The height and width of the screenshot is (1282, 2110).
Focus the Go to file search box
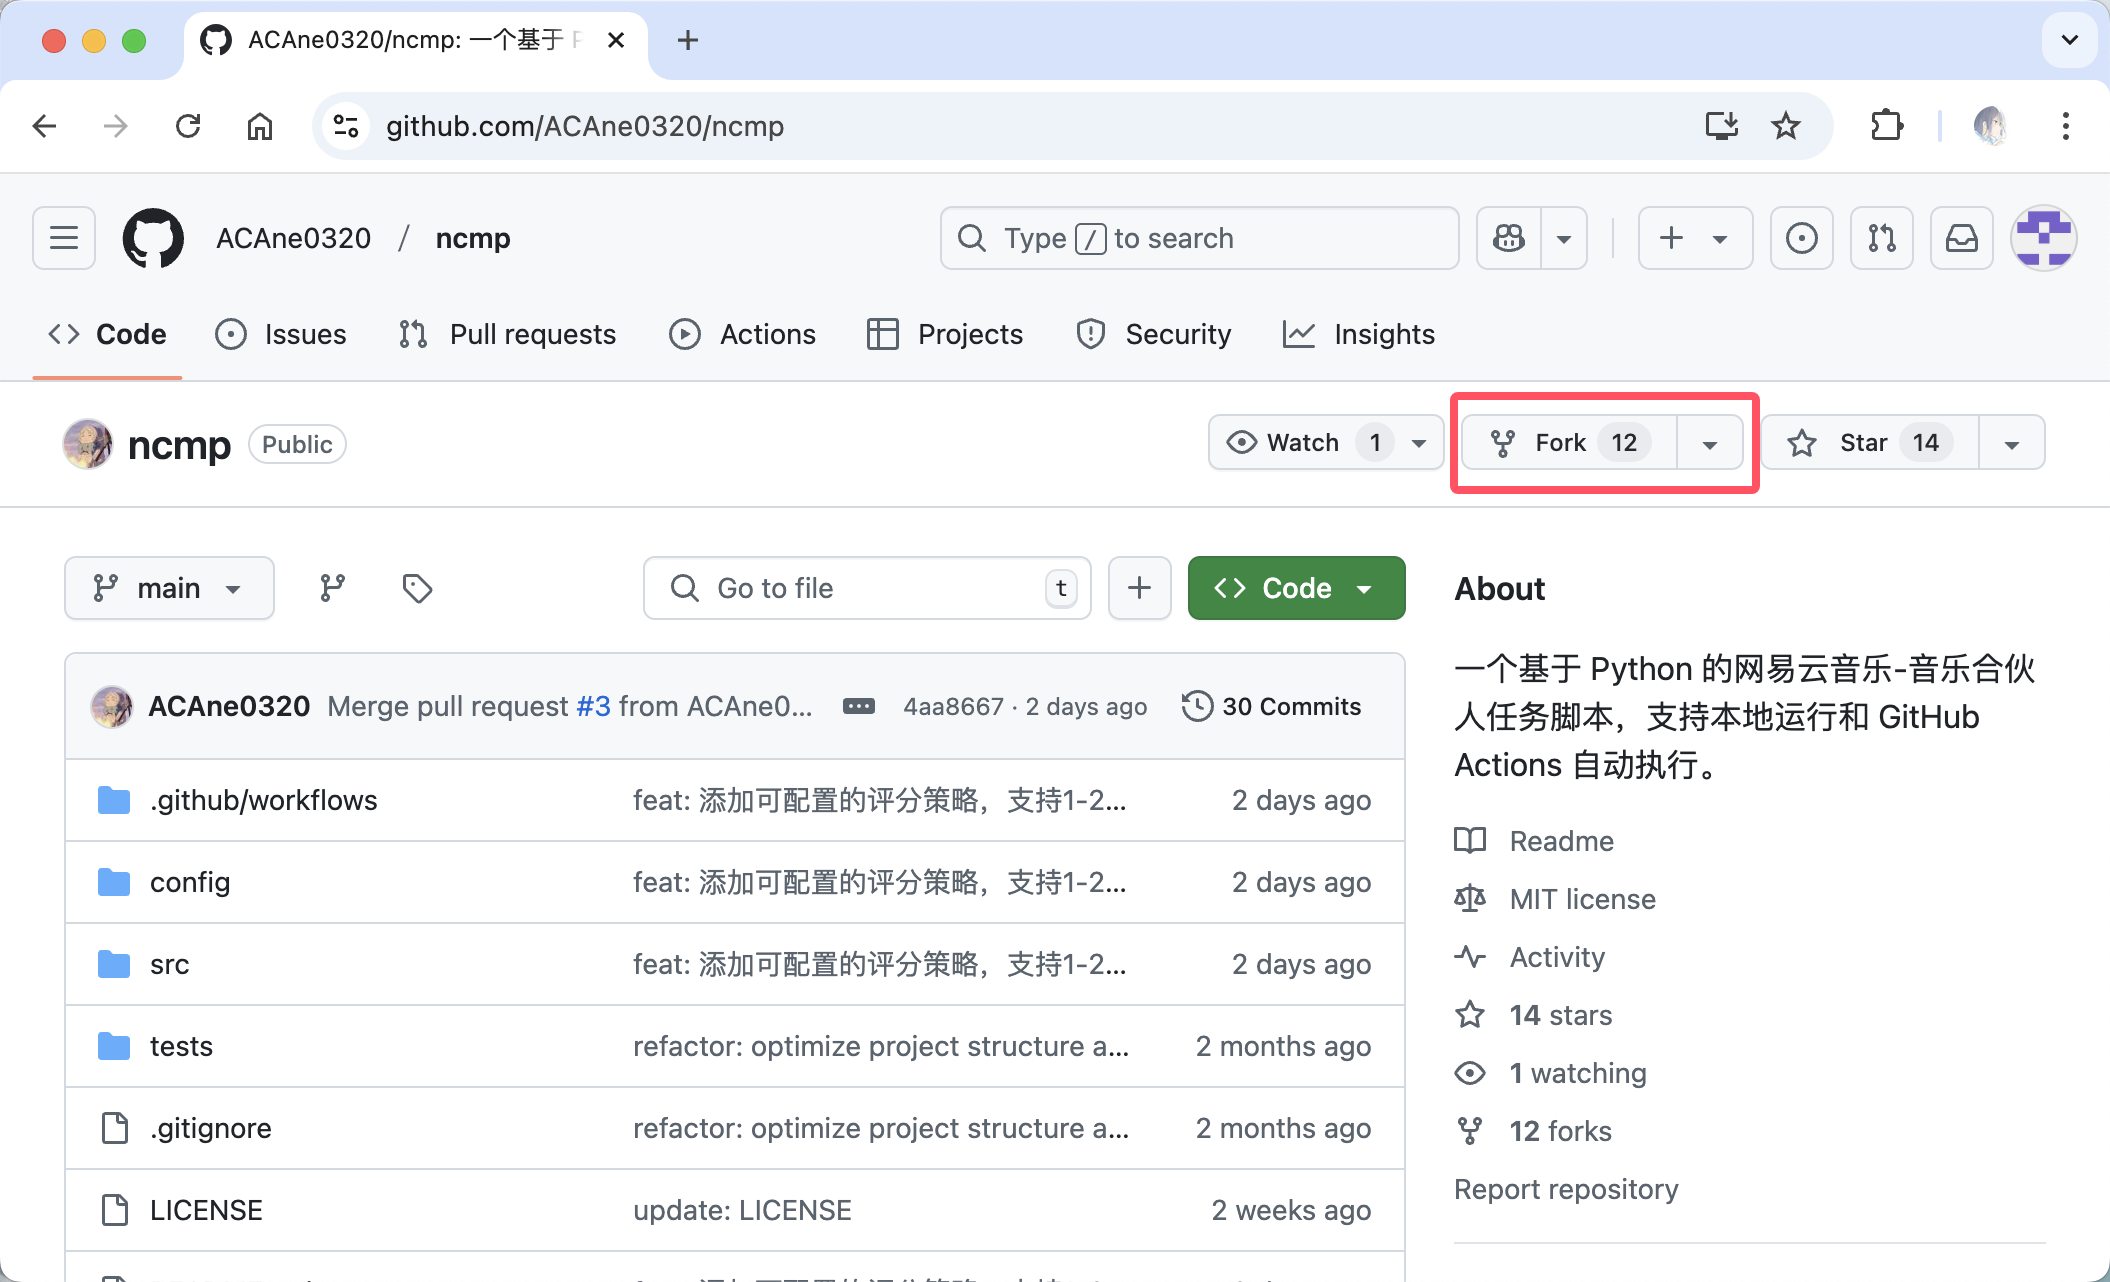click(867, 588)
